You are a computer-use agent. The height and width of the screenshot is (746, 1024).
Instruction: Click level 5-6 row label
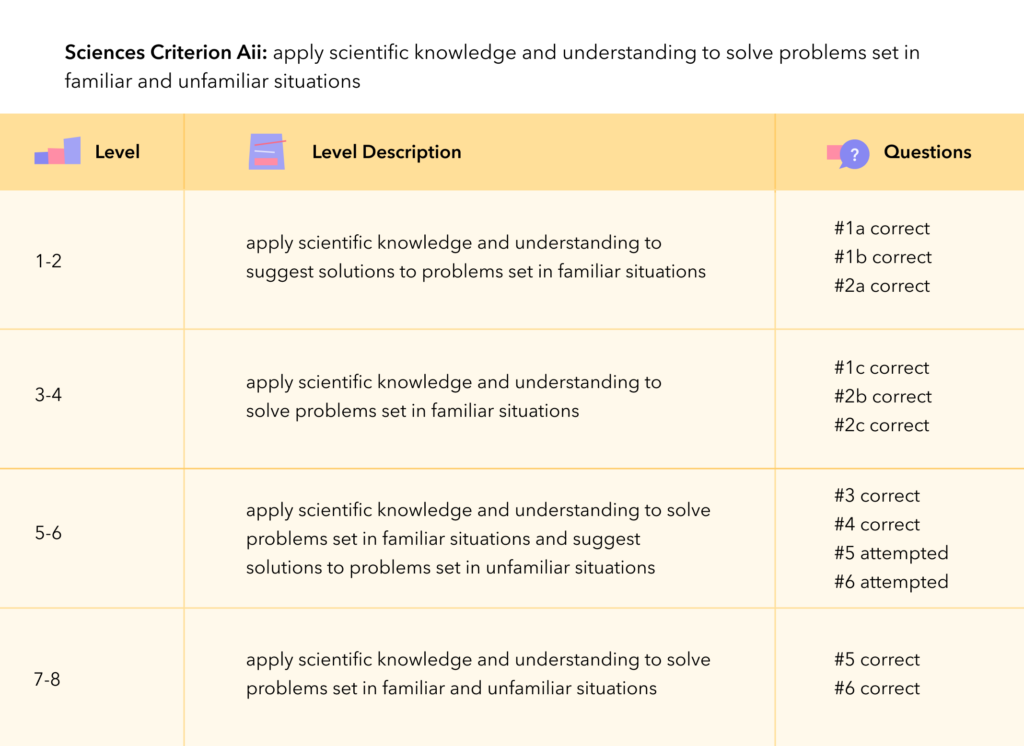point(48,533)
